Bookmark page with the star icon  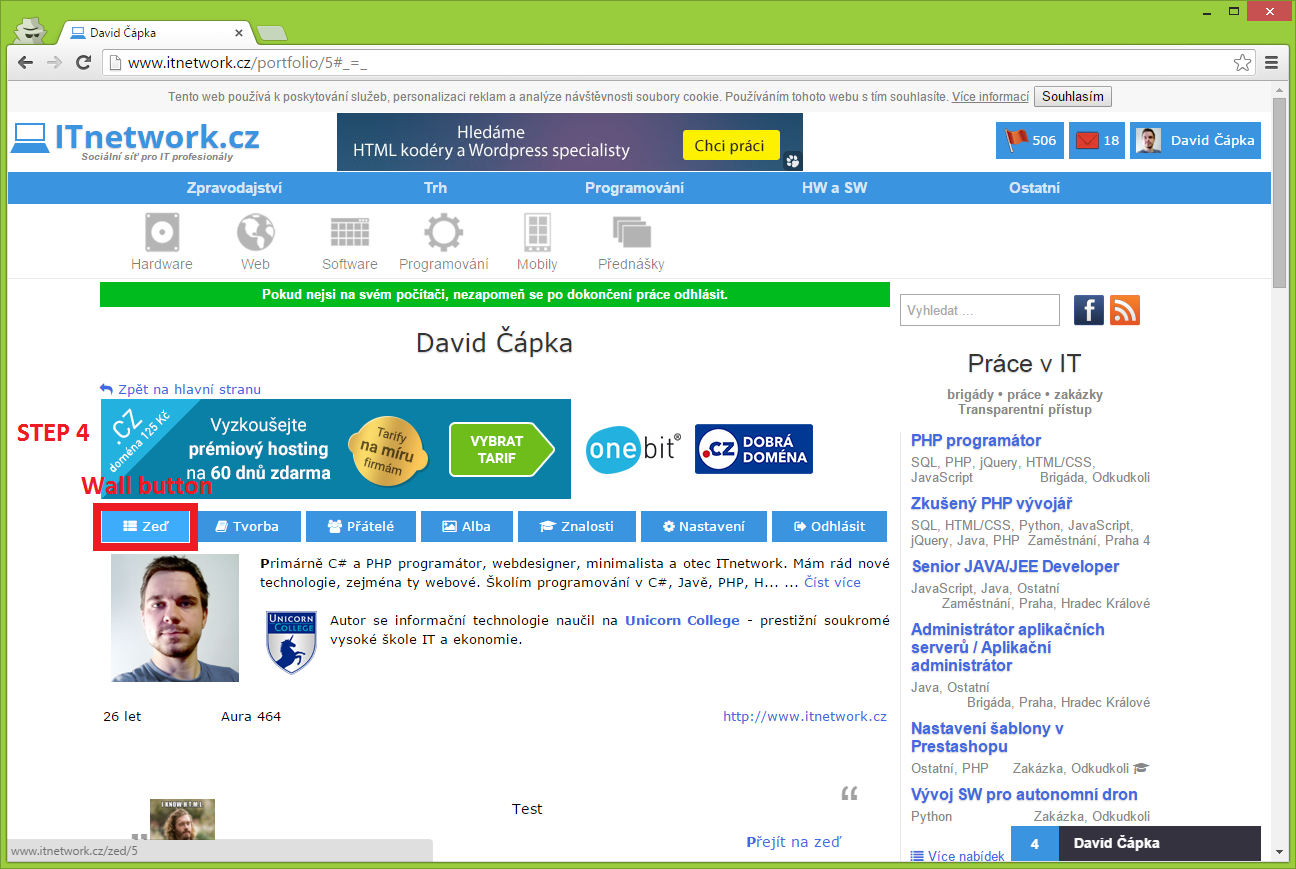click(1242, 63)
